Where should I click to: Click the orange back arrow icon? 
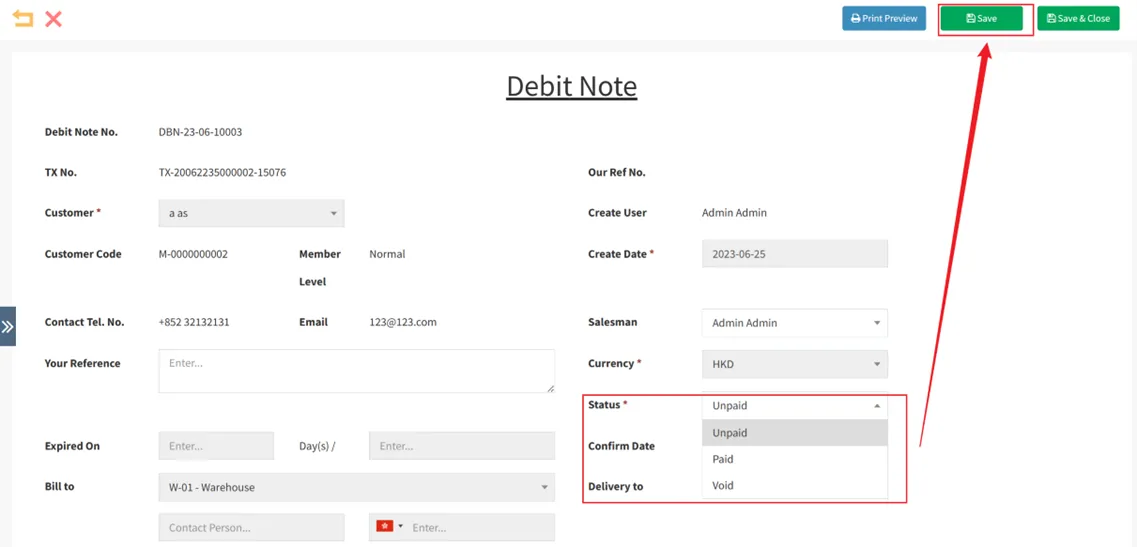pyautogui.click(x=22, y=18)
